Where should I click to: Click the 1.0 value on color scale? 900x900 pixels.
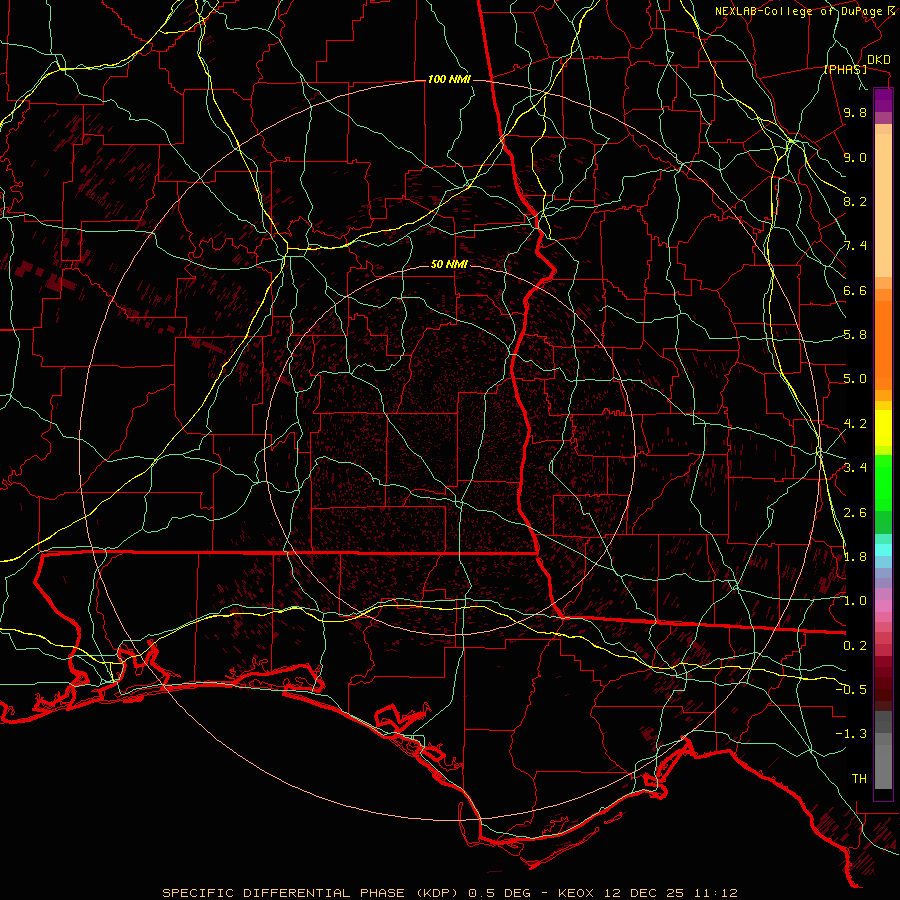point(855,601)
